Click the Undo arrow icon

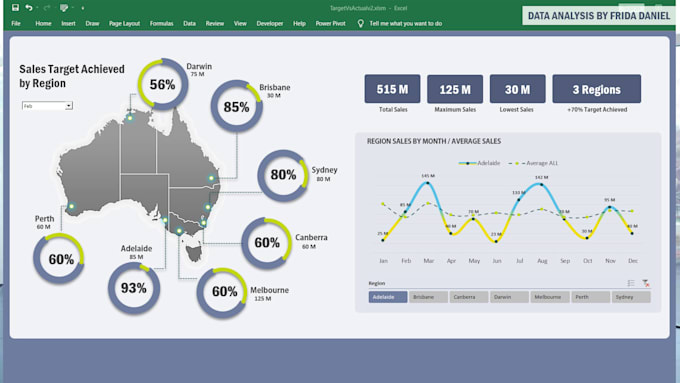(x=29, y=7)
